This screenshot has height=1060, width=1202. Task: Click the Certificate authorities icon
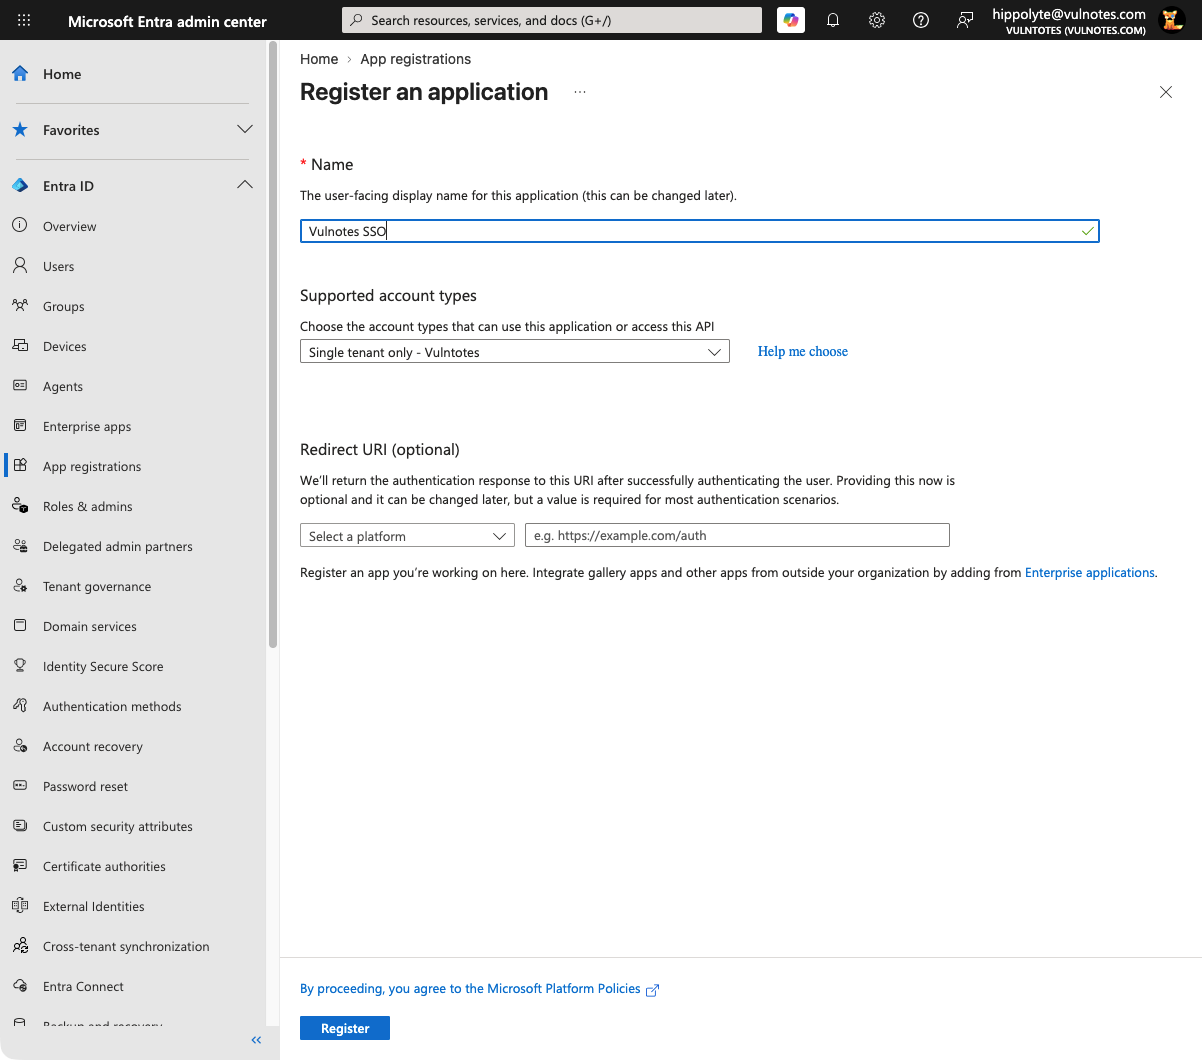(20, 865)
